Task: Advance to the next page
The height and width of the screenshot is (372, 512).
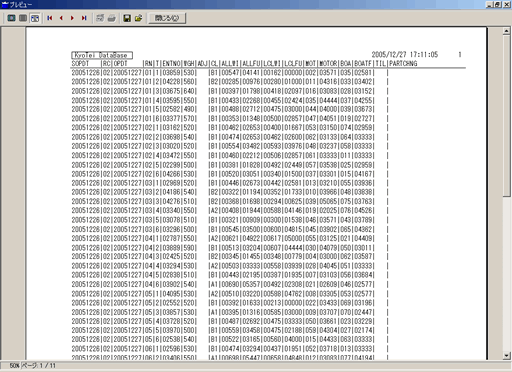Action: point(72,18)
